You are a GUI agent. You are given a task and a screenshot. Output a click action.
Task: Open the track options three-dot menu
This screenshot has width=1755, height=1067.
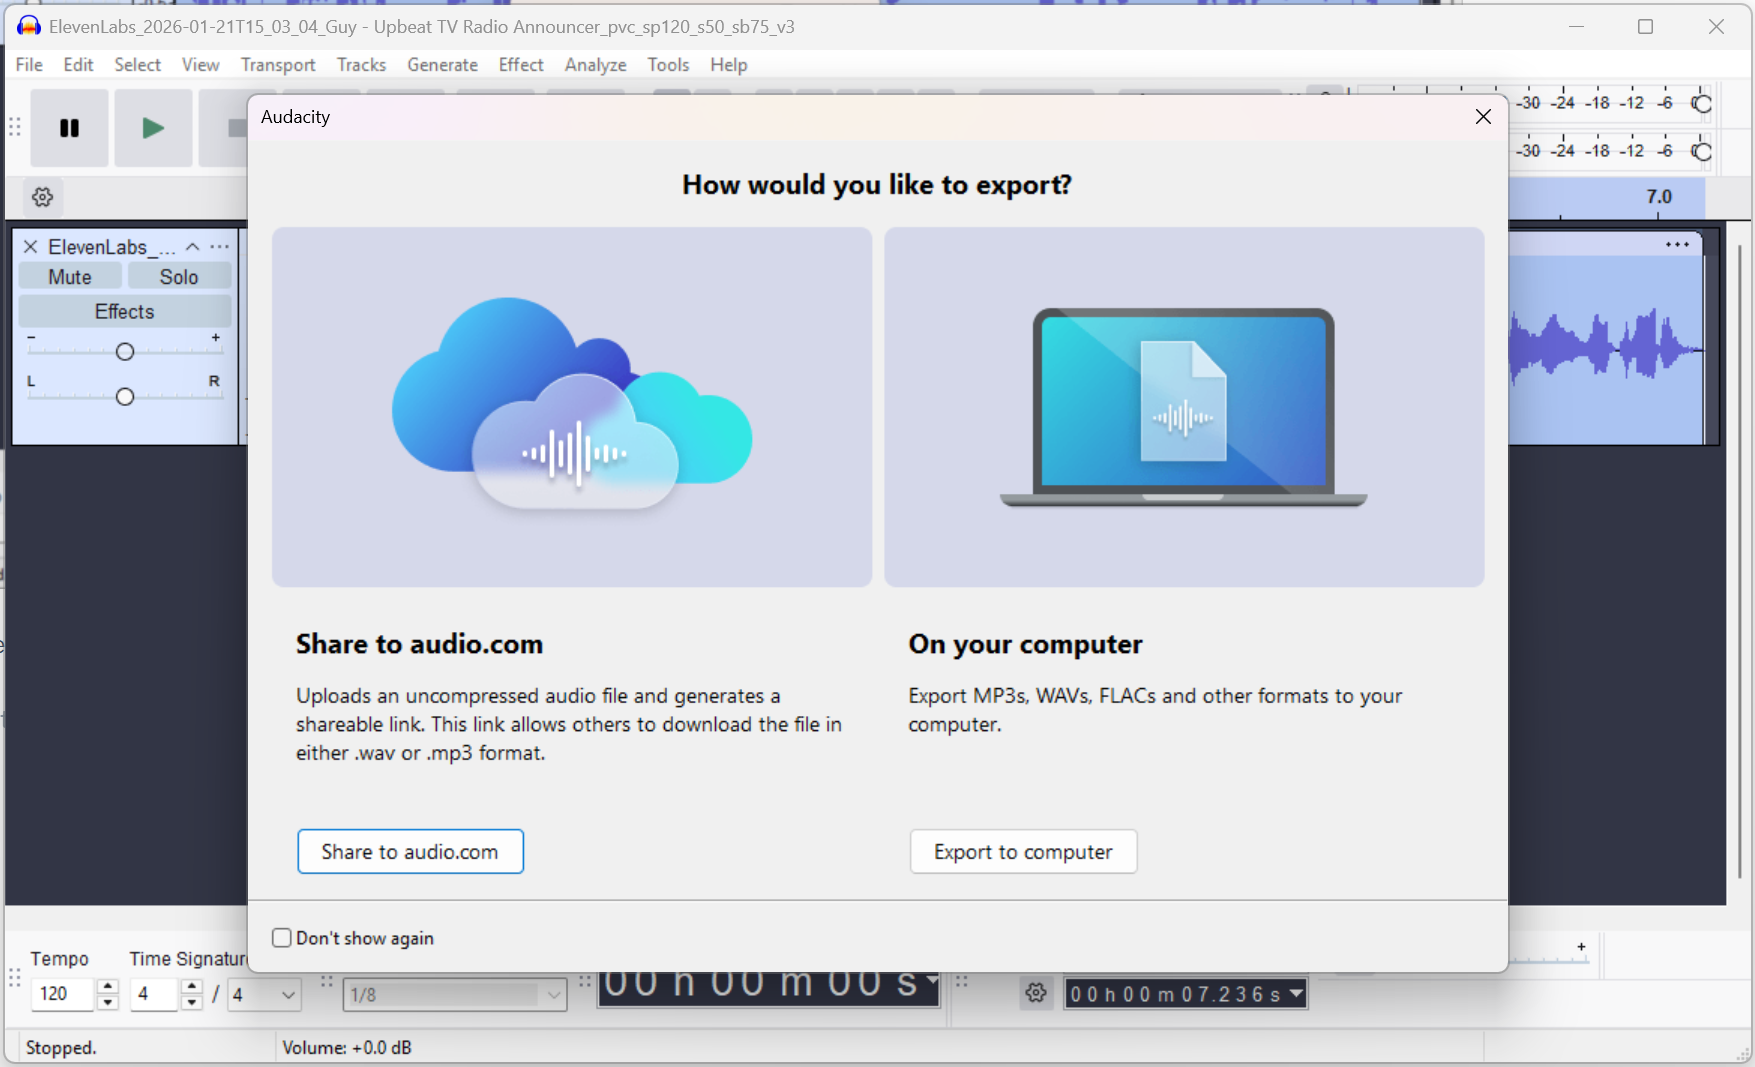[x=220, y=247]
